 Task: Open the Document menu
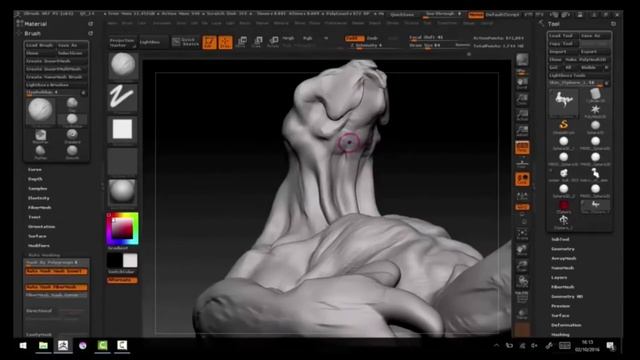point(162,23)
